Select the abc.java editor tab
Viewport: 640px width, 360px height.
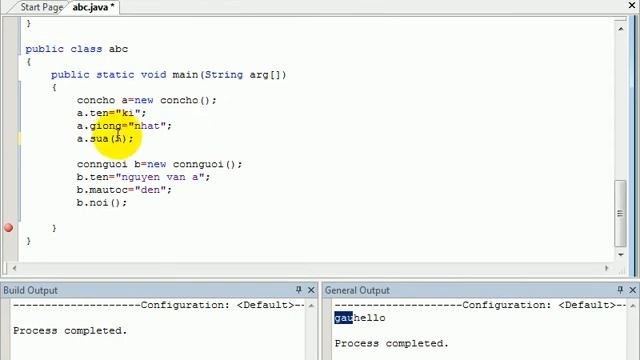[x=93, y=7]
